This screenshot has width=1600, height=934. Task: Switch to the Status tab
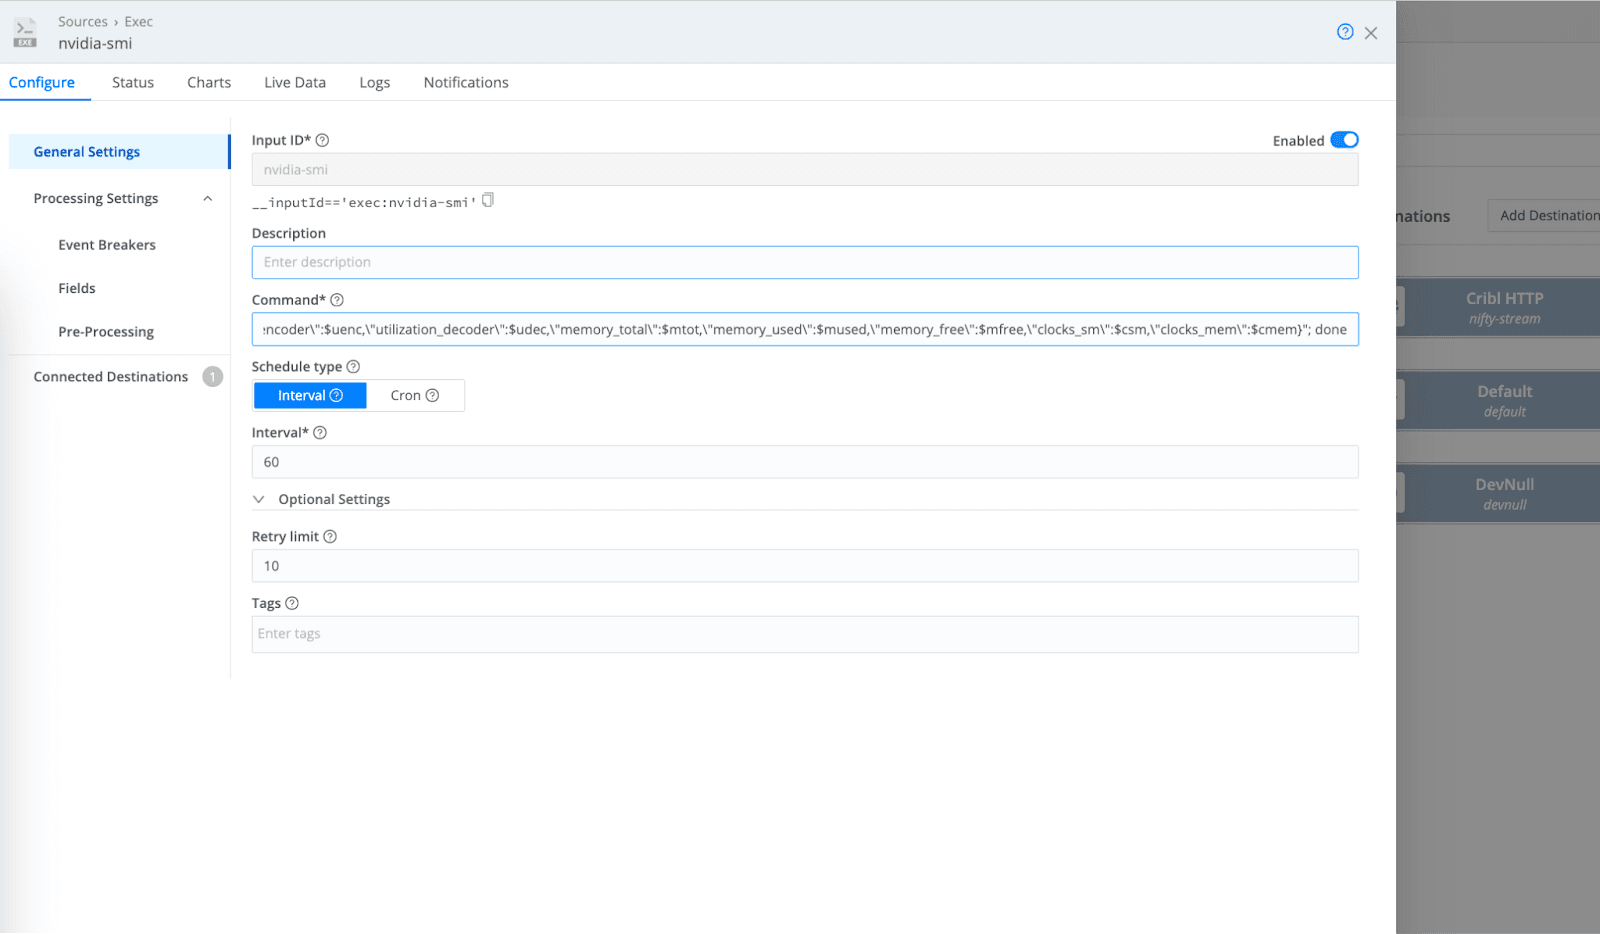click(133, 83)
